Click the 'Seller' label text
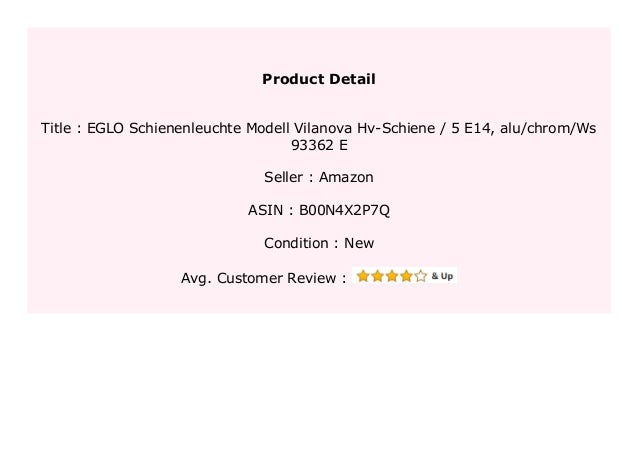 (284, 177)
